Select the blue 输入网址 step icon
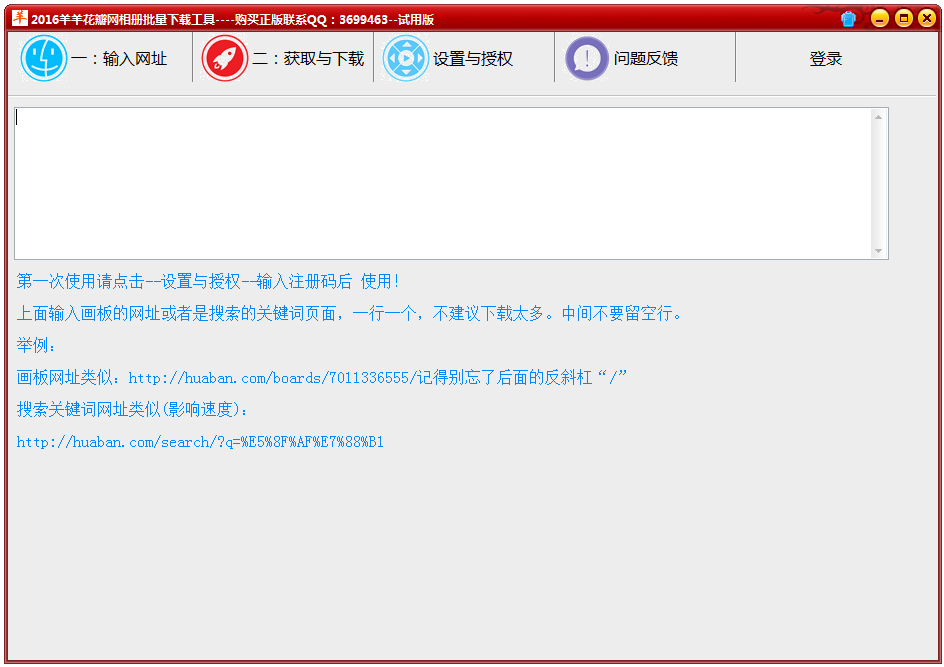The image size is (944, 667). (44, 58)
